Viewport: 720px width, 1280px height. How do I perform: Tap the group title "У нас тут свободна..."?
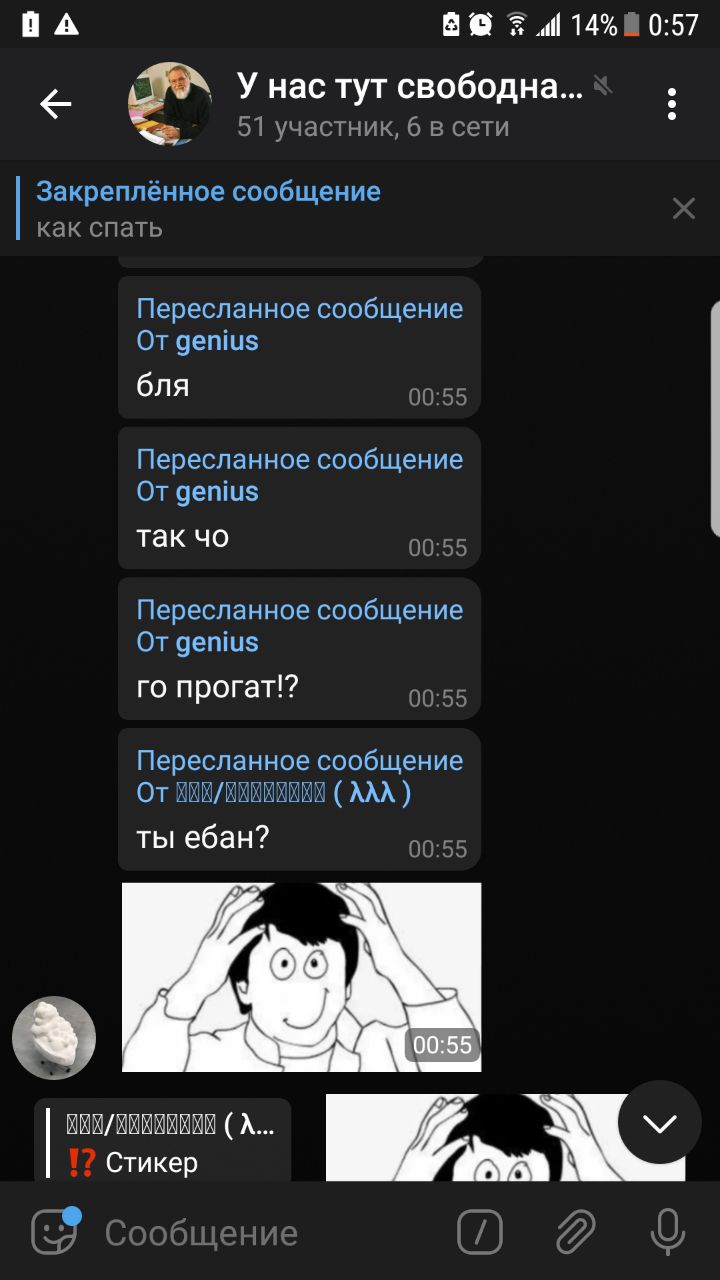[410, 86]
